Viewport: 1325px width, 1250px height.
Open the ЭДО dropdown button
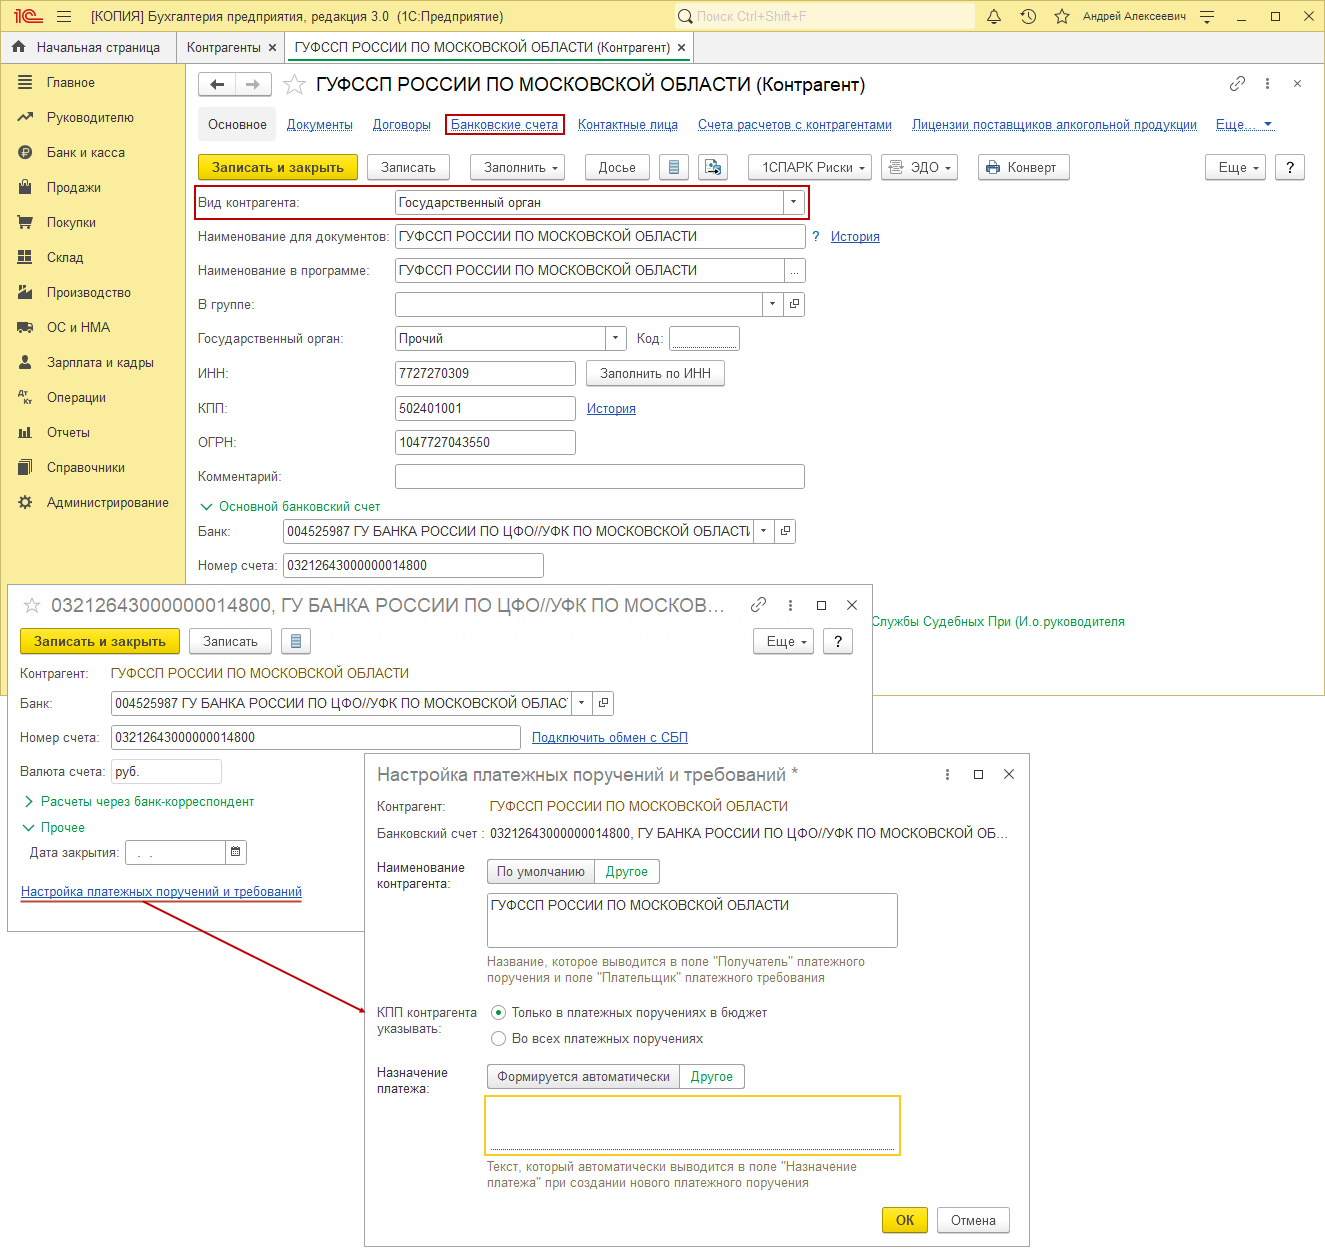[919, 167]
